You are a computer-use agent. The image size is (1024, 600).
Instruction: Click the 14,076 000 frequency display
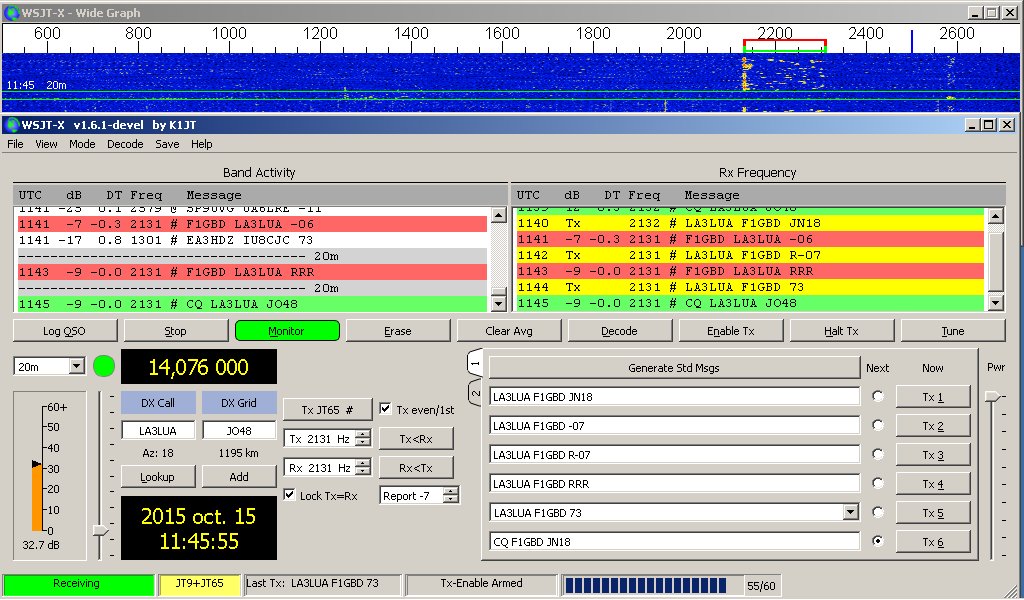[x=199, y=367]
